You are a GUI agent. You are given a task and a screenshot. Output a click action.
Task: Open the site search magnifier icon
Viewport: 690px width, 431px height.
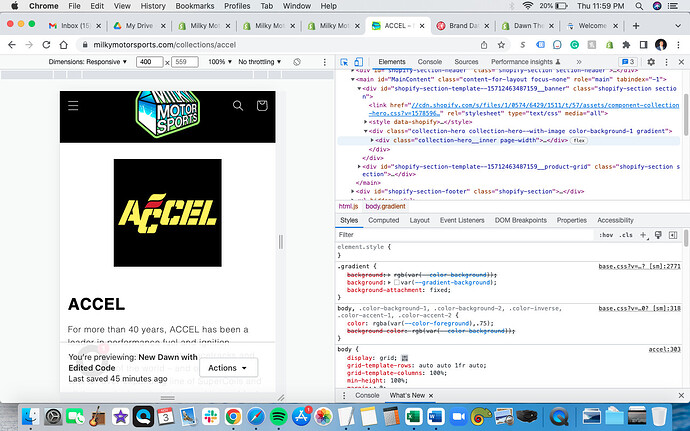(x=238, y=106)
